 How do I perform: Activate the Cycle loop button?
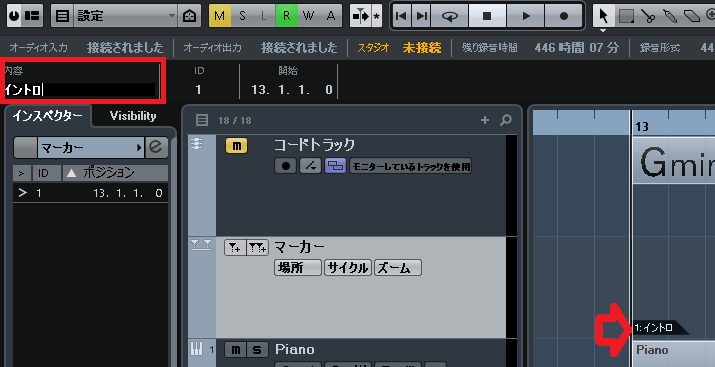(451, 16)
